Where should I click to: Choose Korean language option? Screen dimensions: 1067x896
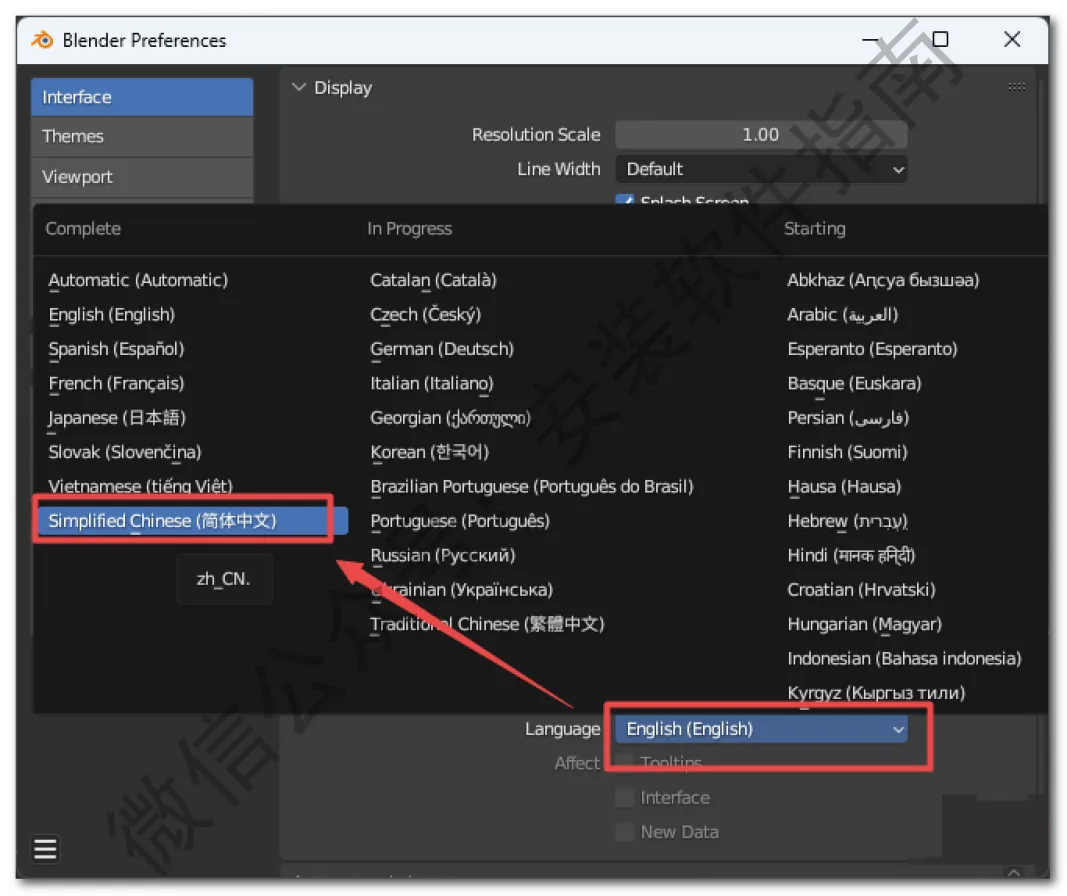[x=429, y=452]
